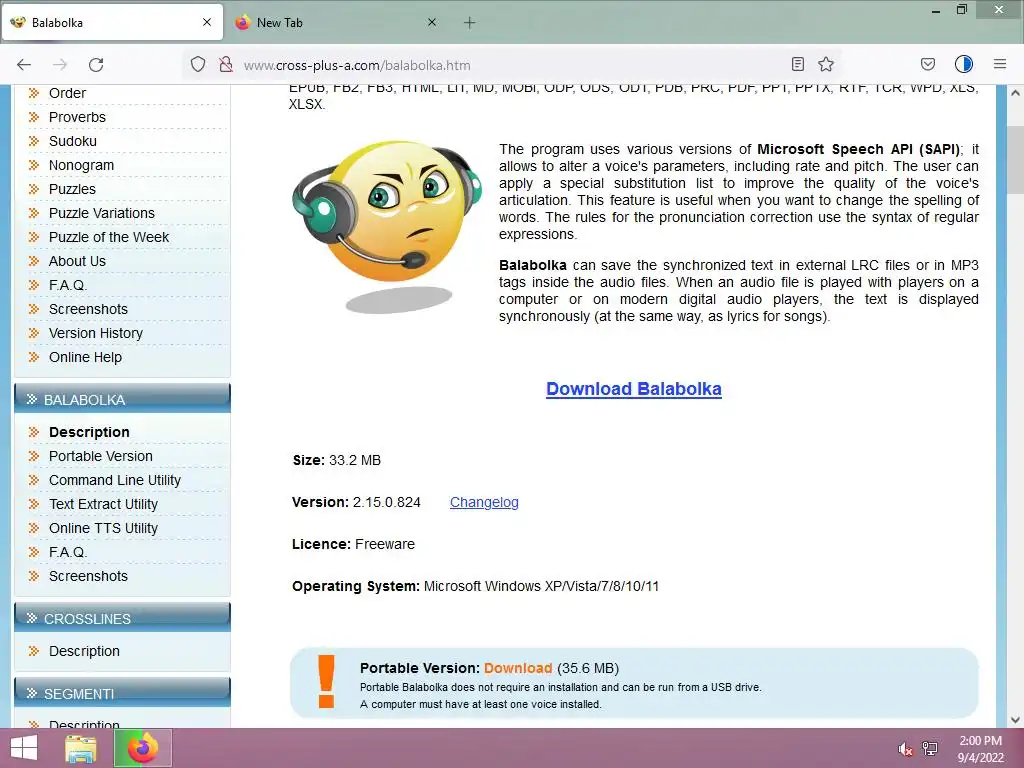The width and height of the screenshot is (1024, 768).
Task: Open the Sudoku sidebar link
Action: tap(72, 142)
